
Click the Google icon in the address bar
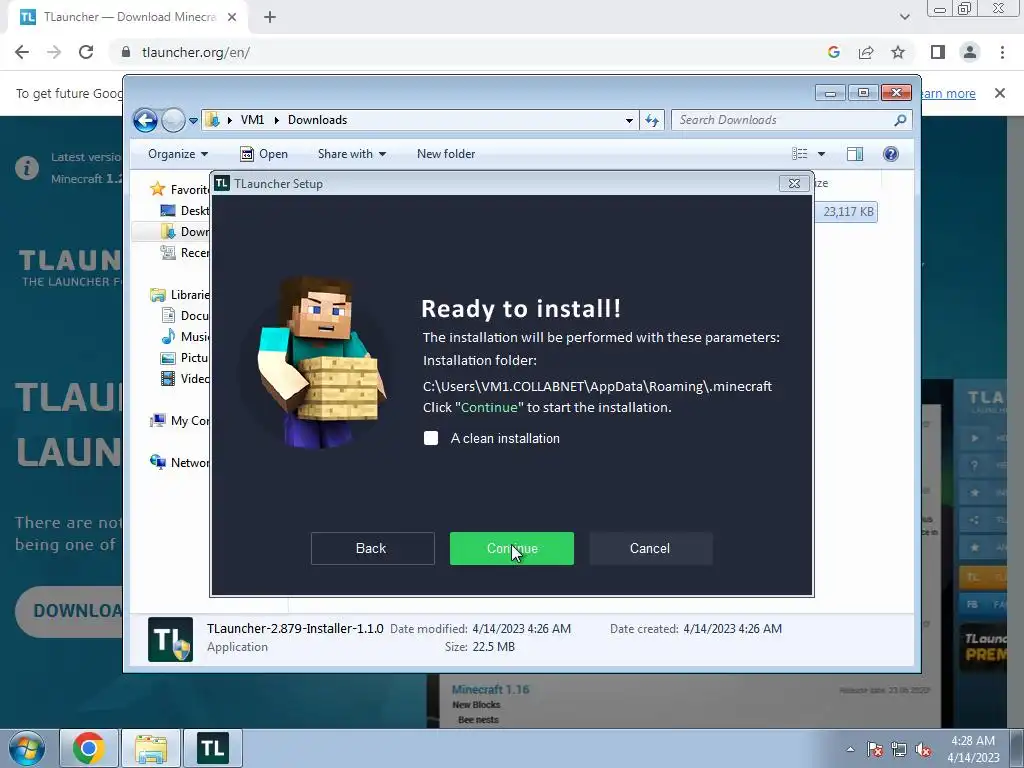[833, 52]
